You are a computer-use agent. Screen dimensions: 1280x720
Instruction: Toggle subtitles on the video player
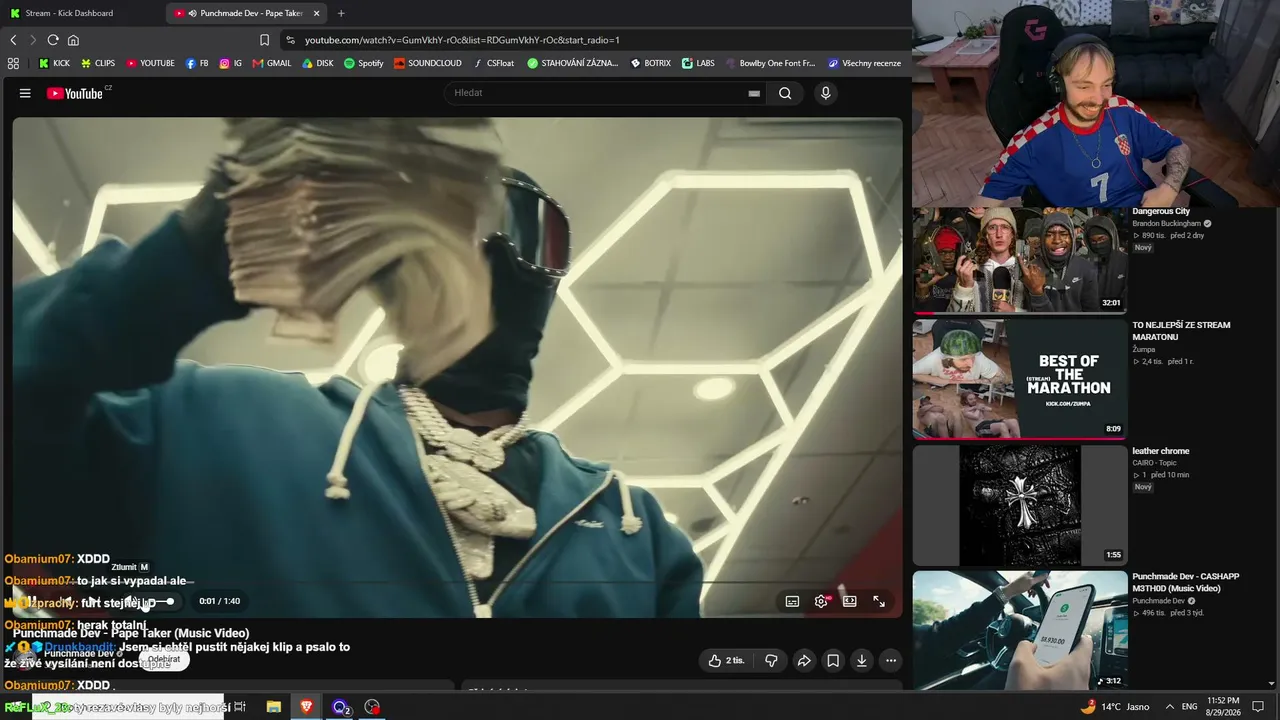(792, 601)
